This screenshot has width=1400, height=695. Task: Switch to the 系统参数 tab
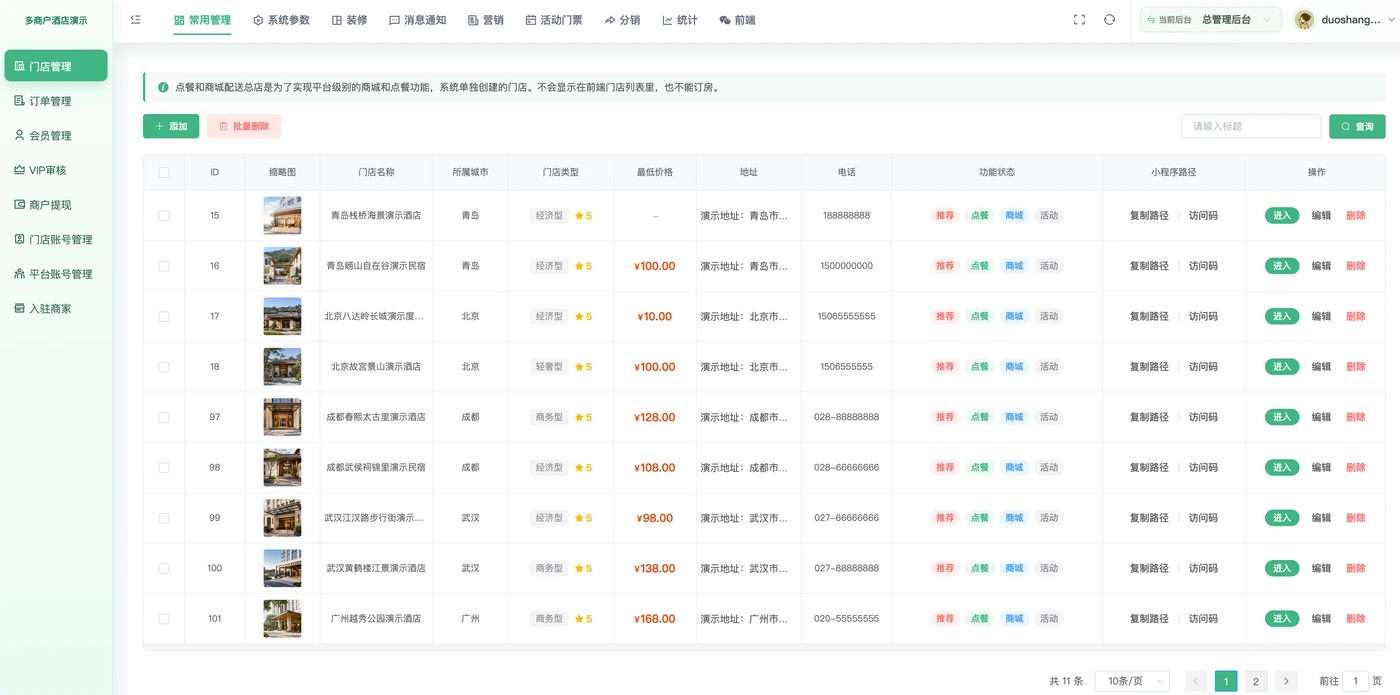281,20
